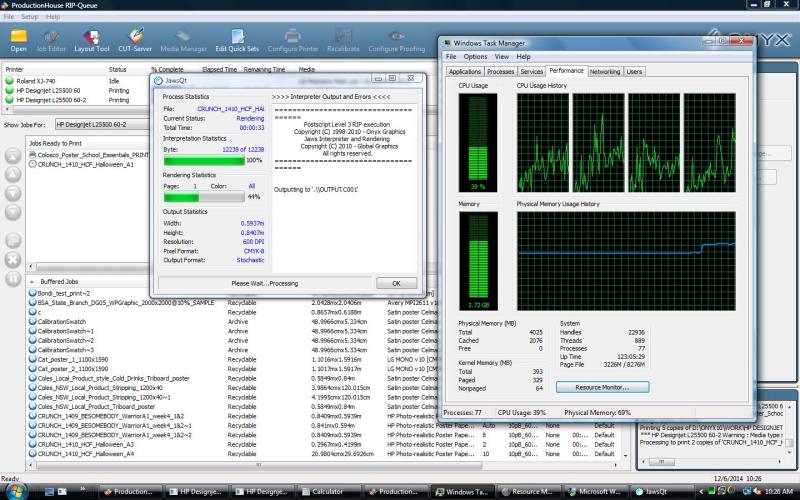The width and height of the screenshot is (800, 500).
Task: Open the Show Jobs For printer dropdown
Action: (x=101, y=124)
